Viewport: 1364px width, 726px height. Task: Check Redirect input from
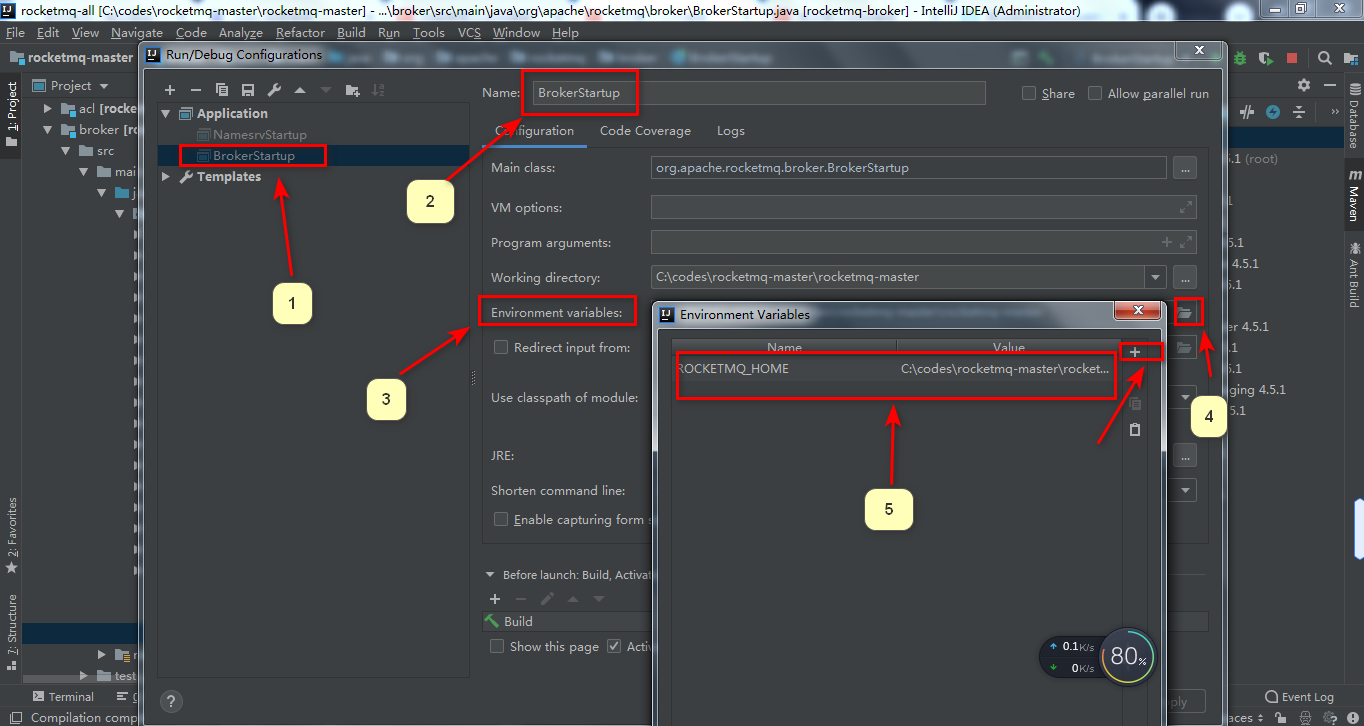coord(502,348)
